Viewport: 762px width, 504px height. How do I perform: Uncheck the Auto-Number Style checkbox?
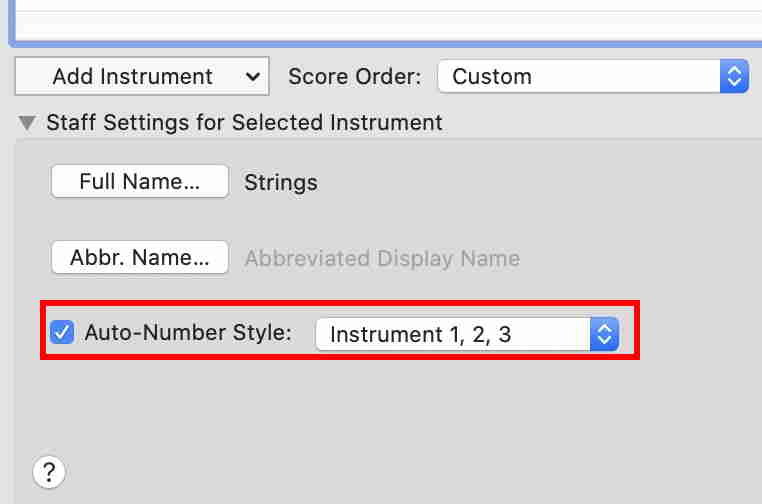click(62, 333)
